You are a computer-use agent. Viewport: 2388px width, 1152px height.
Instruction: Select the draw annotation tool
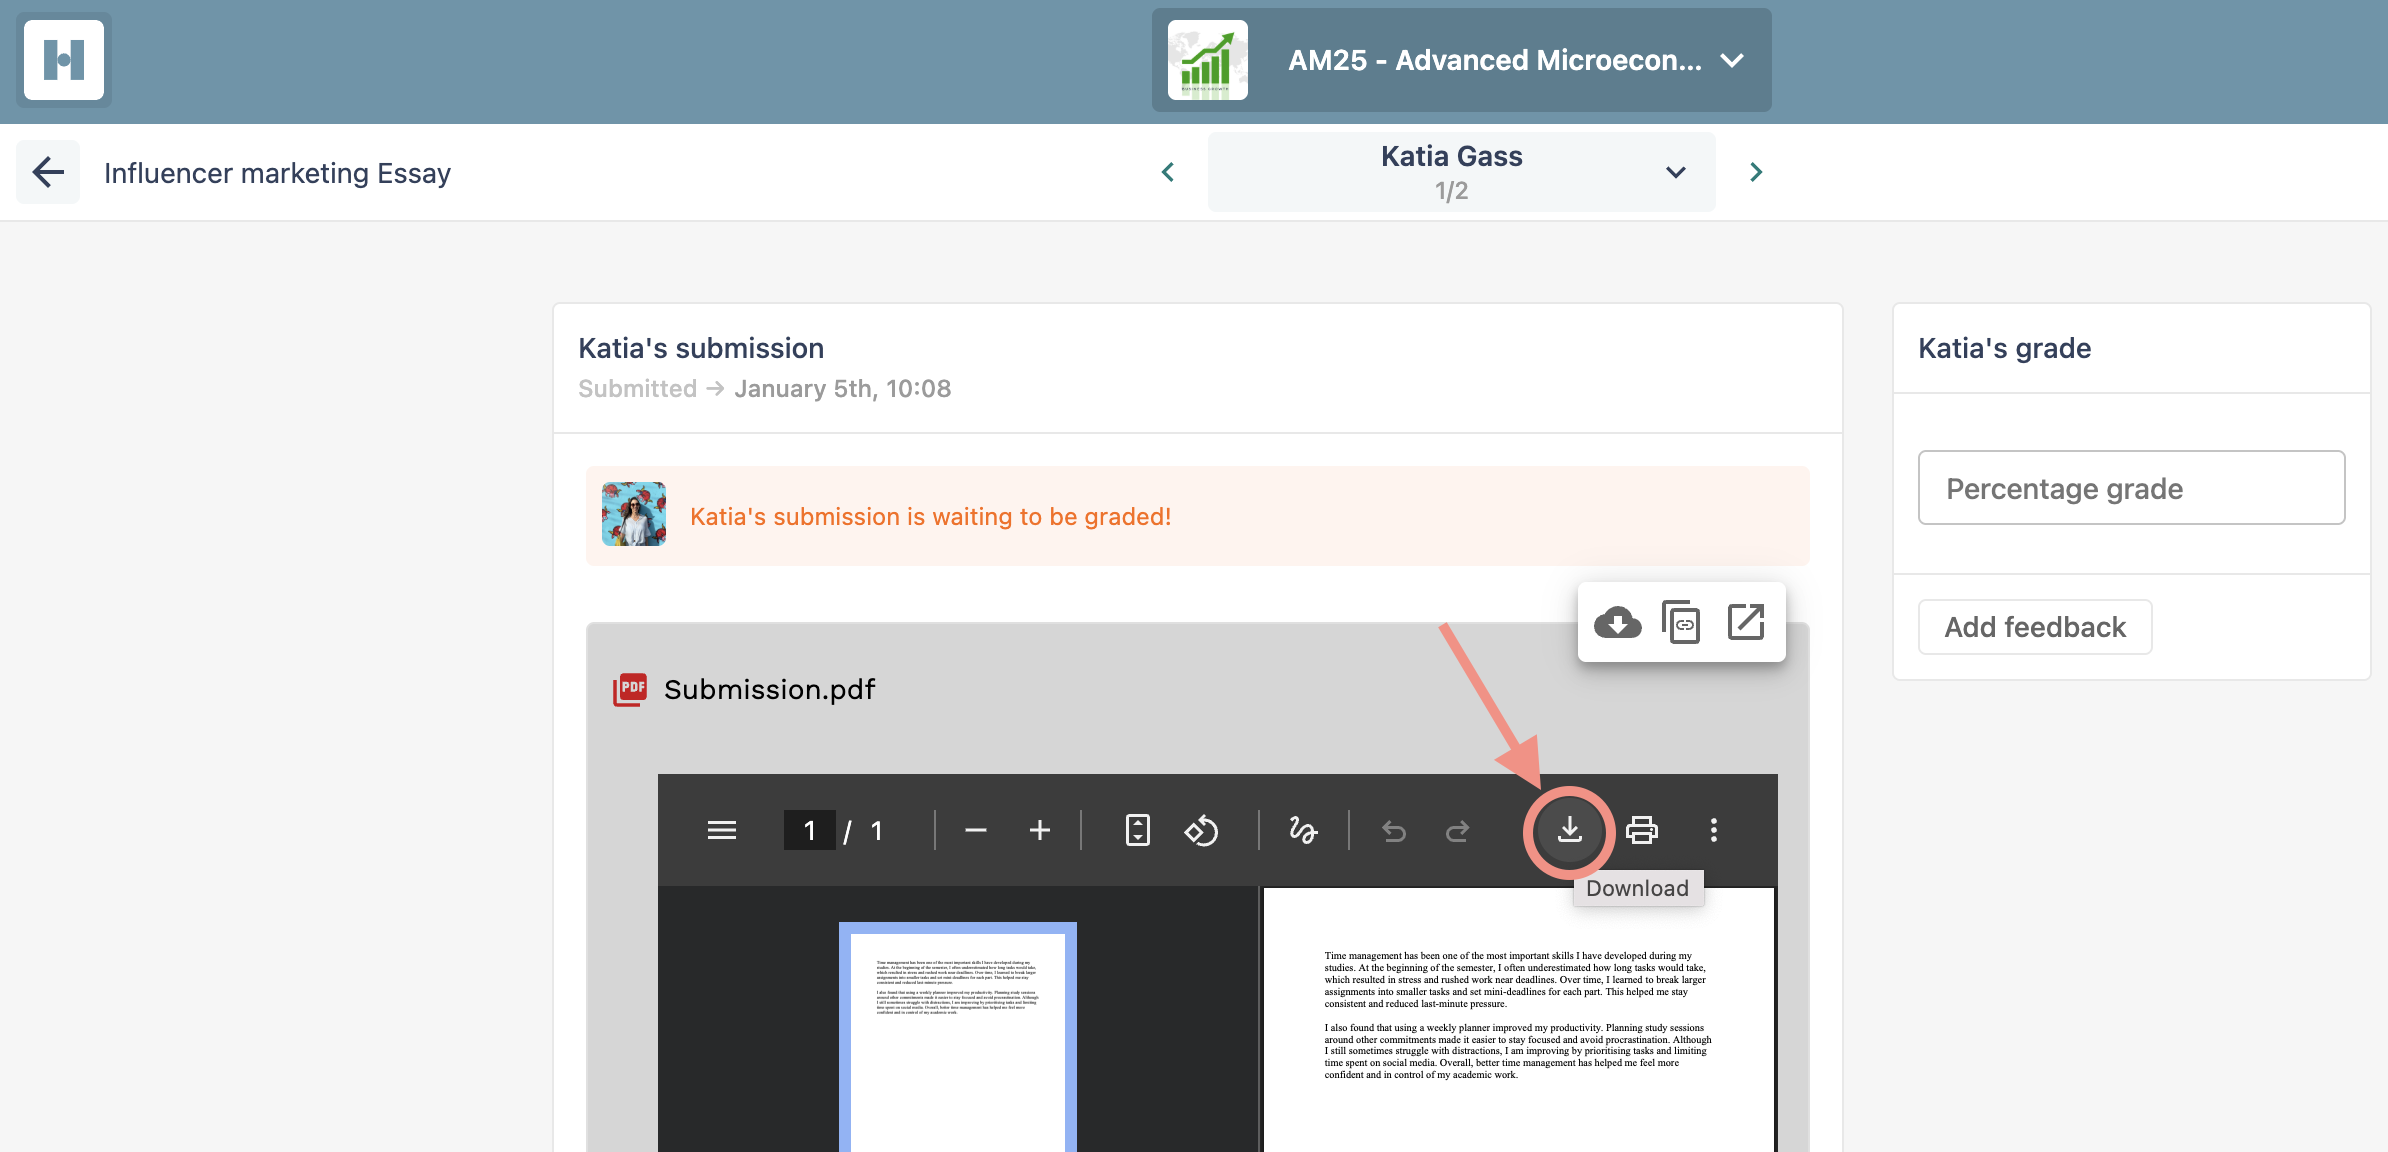(x=1302, y=830)
